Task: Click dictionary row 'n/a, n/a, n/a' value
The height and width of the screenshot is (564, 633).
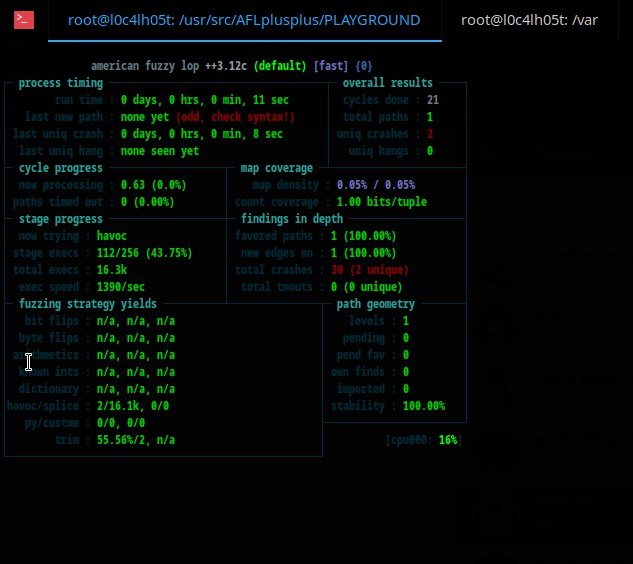Action: (136, 389)
